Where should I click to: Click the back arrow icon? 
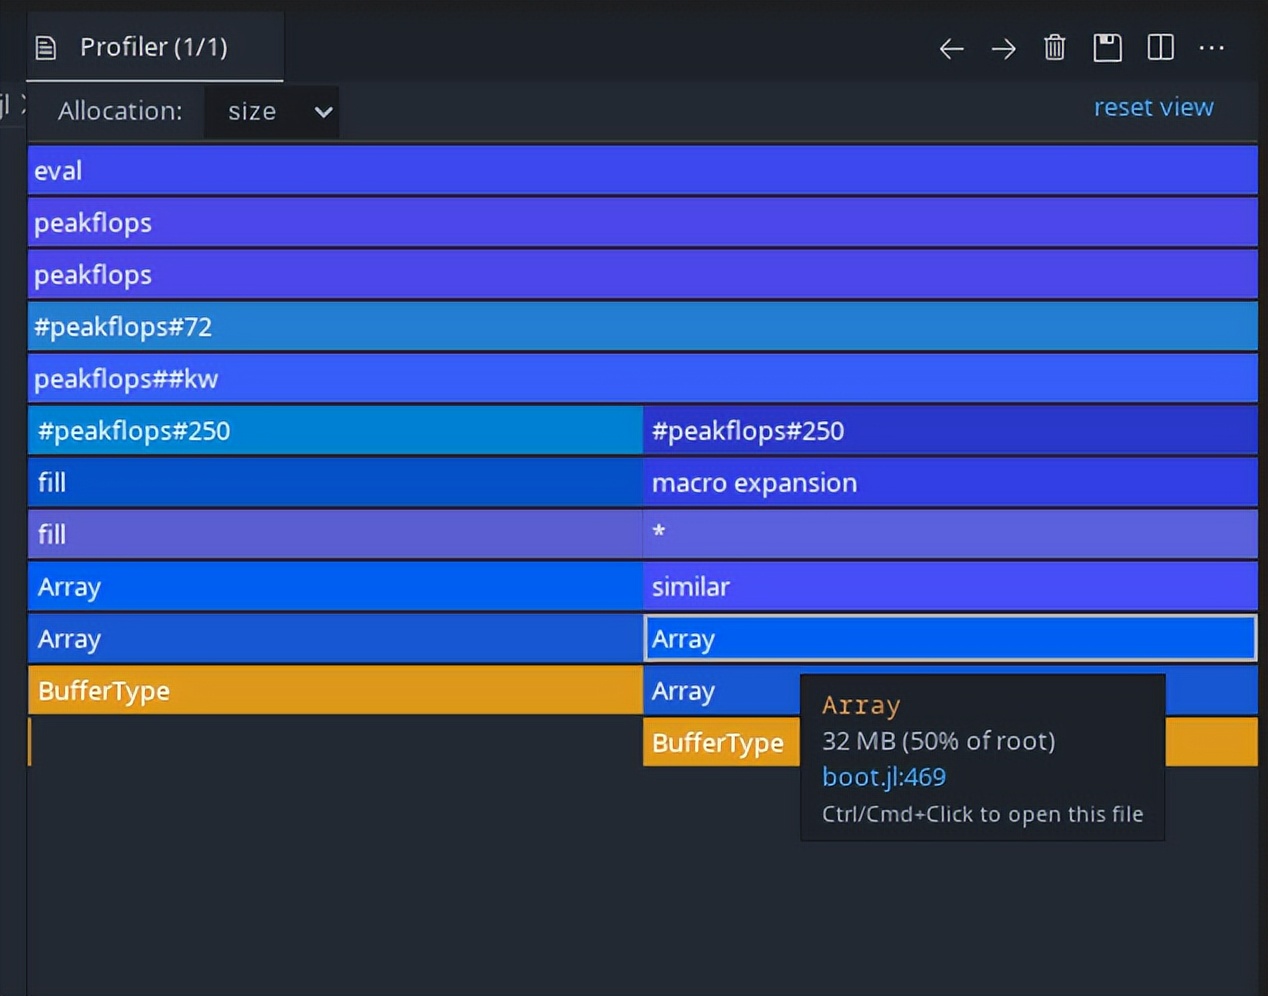click(951, 48)
